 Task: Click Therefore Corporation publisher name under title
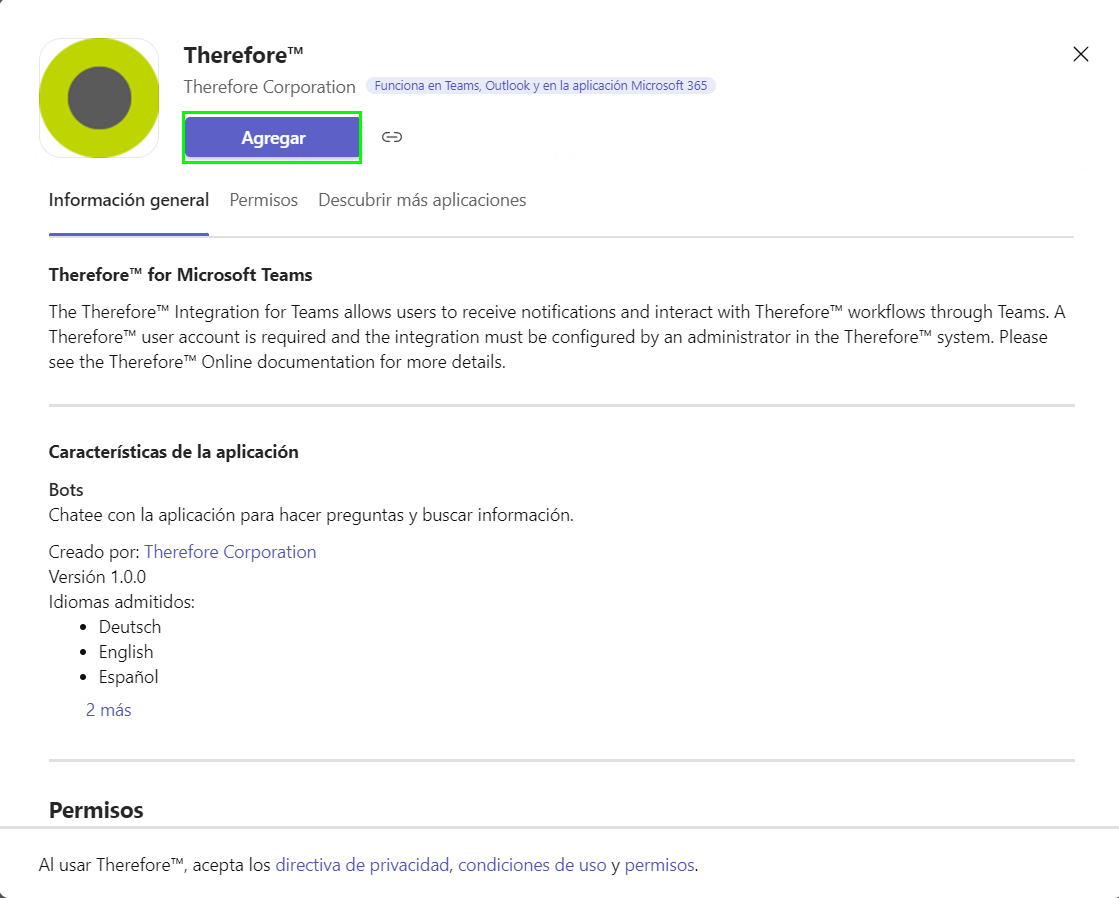pos(269,86)
